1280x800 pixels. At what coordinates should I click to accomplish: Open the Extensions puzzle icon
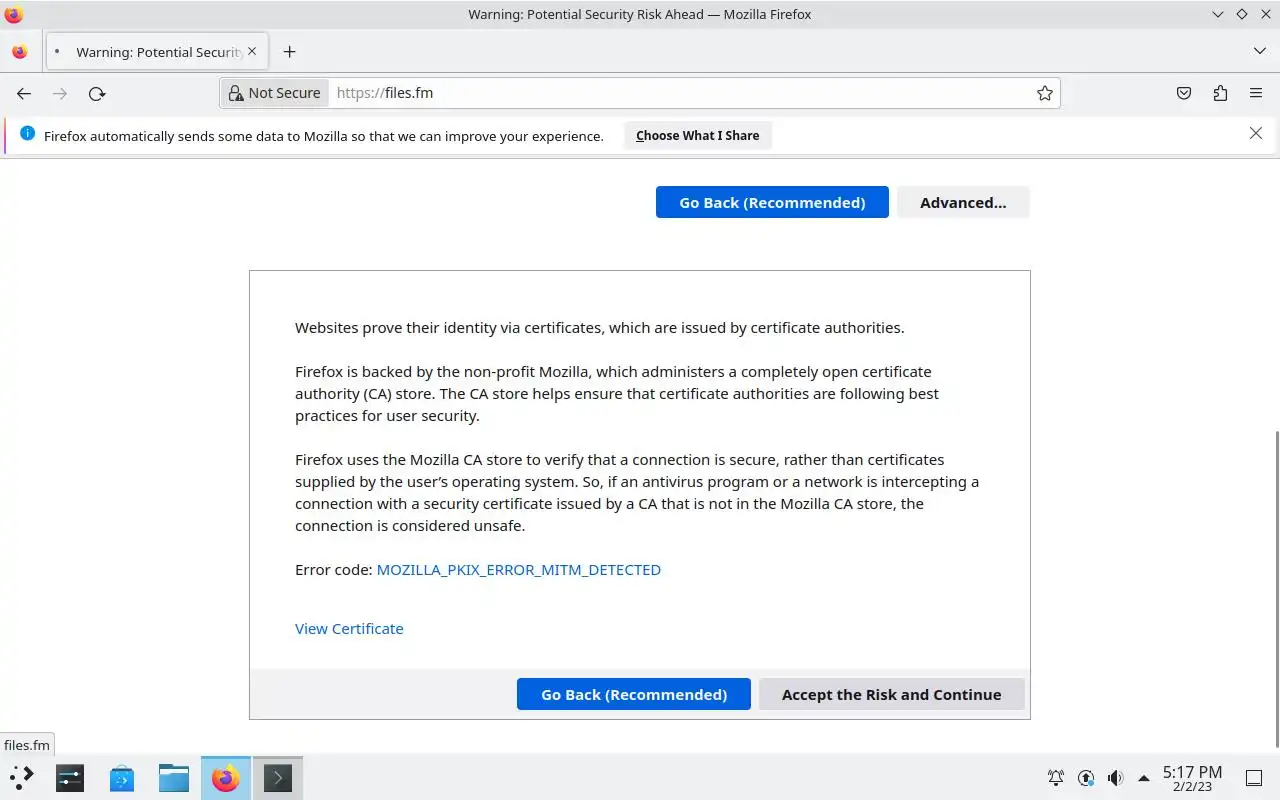[x=1220, y=93]
